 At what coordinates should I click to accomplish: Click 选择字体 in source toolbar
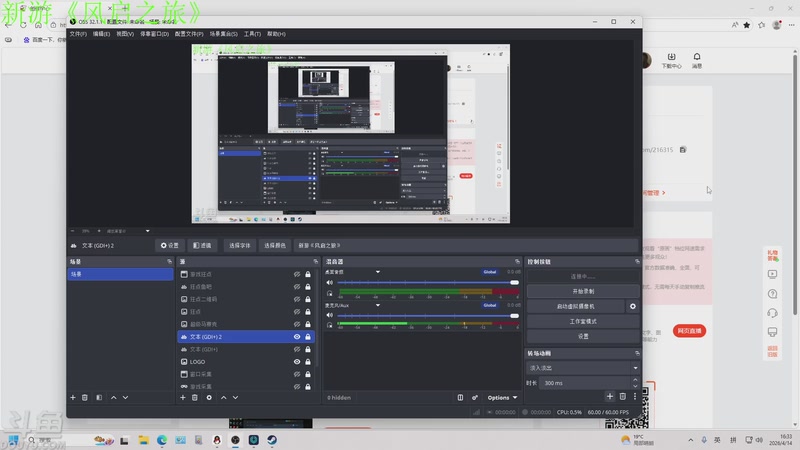tap(239, 245)
